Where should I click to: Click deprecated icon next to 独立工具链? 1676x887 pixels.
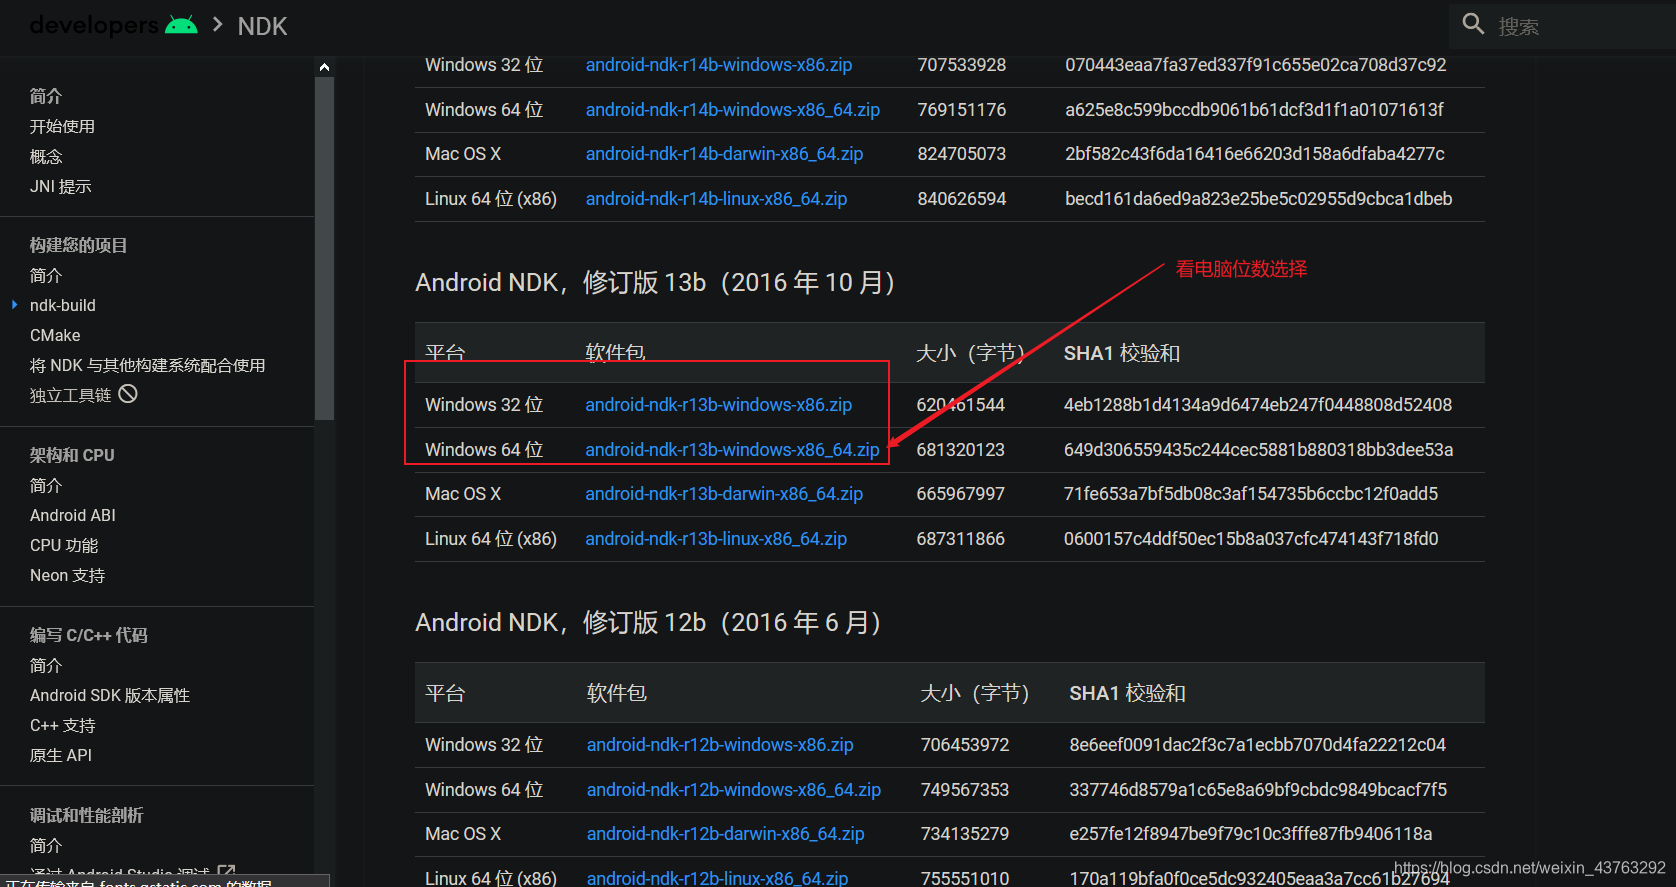point(128,394)
